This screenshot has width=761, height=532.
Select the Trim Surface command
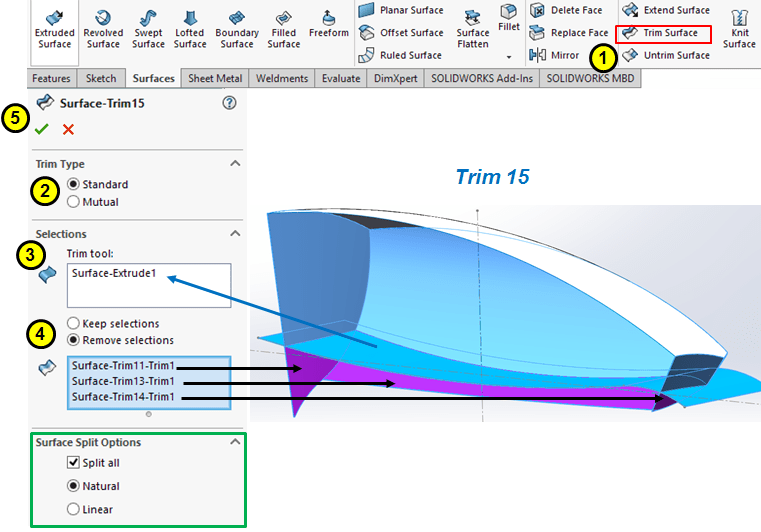(663, 33)
